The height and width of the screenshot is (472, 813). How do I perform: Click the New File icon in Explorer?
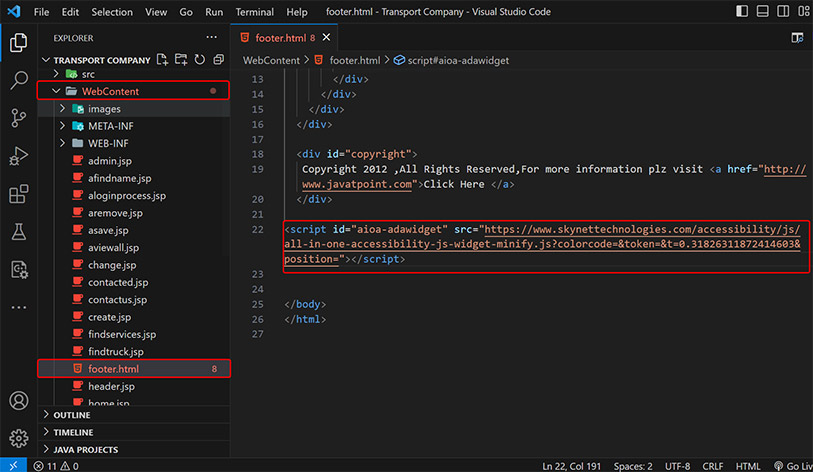(163, 60)
